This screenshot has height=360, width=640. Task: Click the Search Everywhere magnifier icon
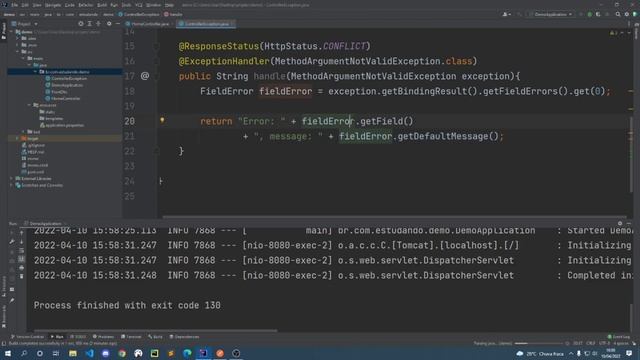618,15
